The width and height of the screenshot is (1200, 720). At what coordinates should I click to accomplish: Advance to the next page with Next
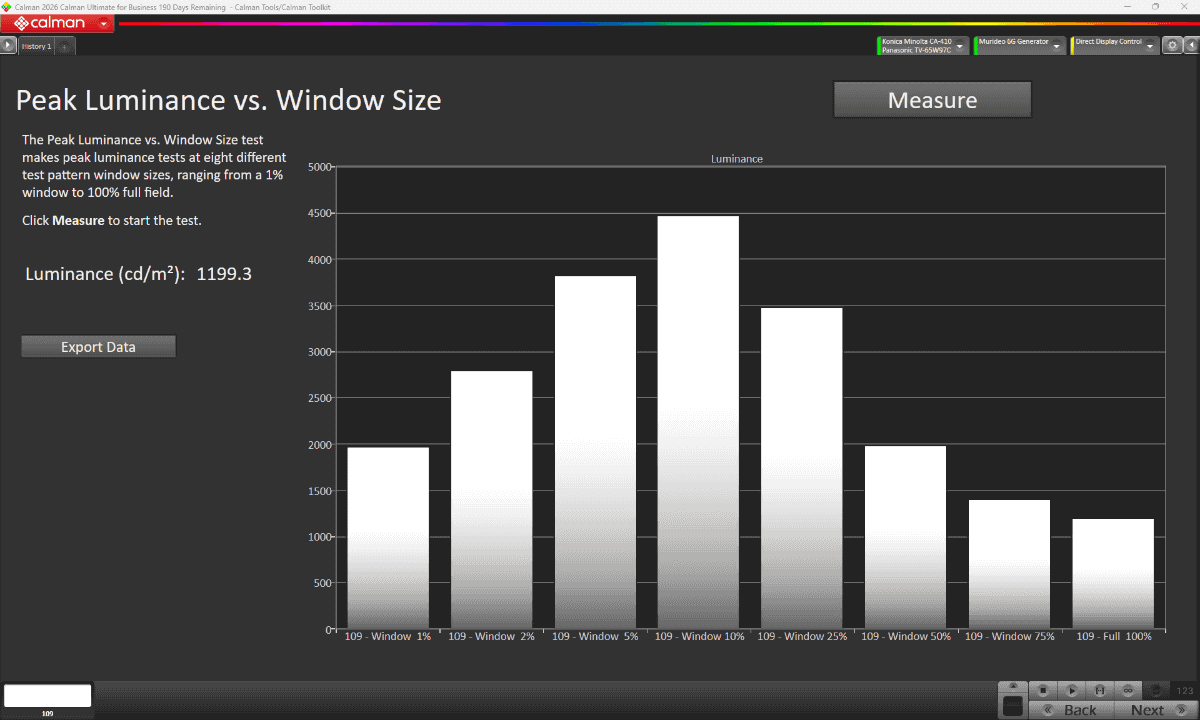pyautogui.click(x=1155, y=710)
